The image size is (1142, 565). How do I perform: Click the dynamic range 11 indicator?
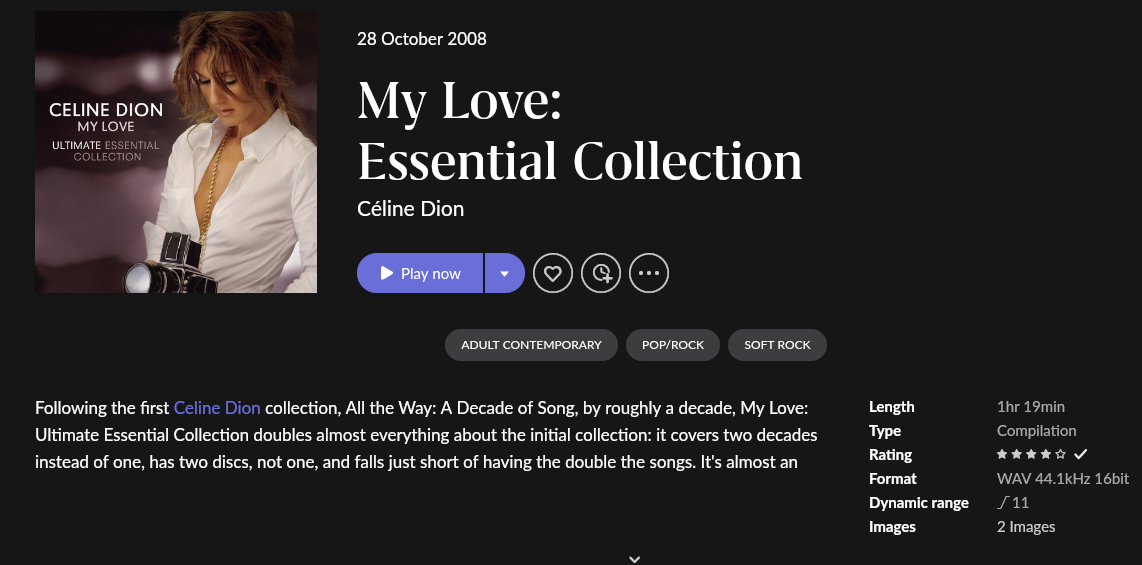(x=1013, y=502)
